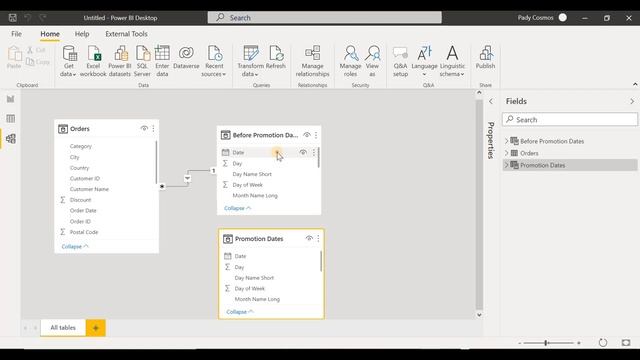Screen dimensions: 640x360
Task: Open Manage roles security dialog
Action: pos(350,61)
